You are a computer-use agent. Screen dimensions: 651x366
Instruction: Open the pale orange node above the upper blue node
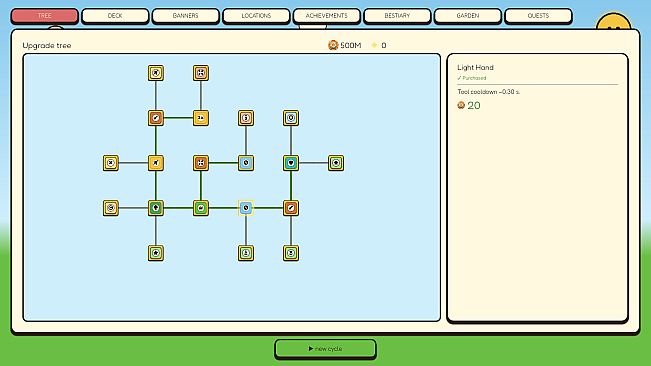click(246, 118)
